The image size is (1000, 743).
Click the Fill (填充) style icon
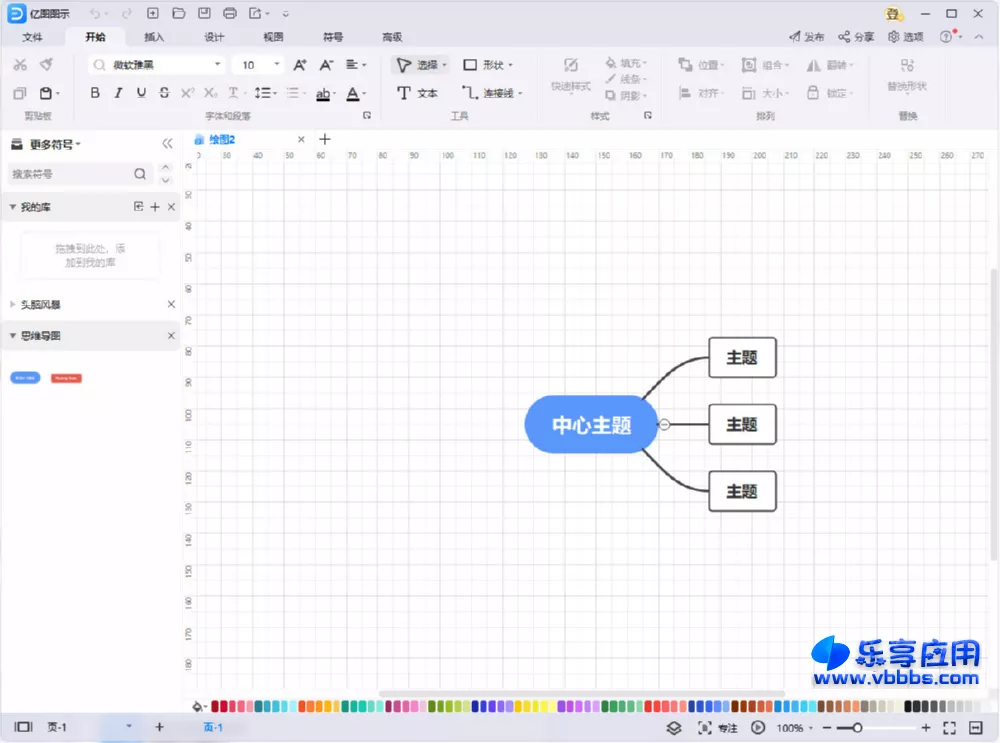625,62
